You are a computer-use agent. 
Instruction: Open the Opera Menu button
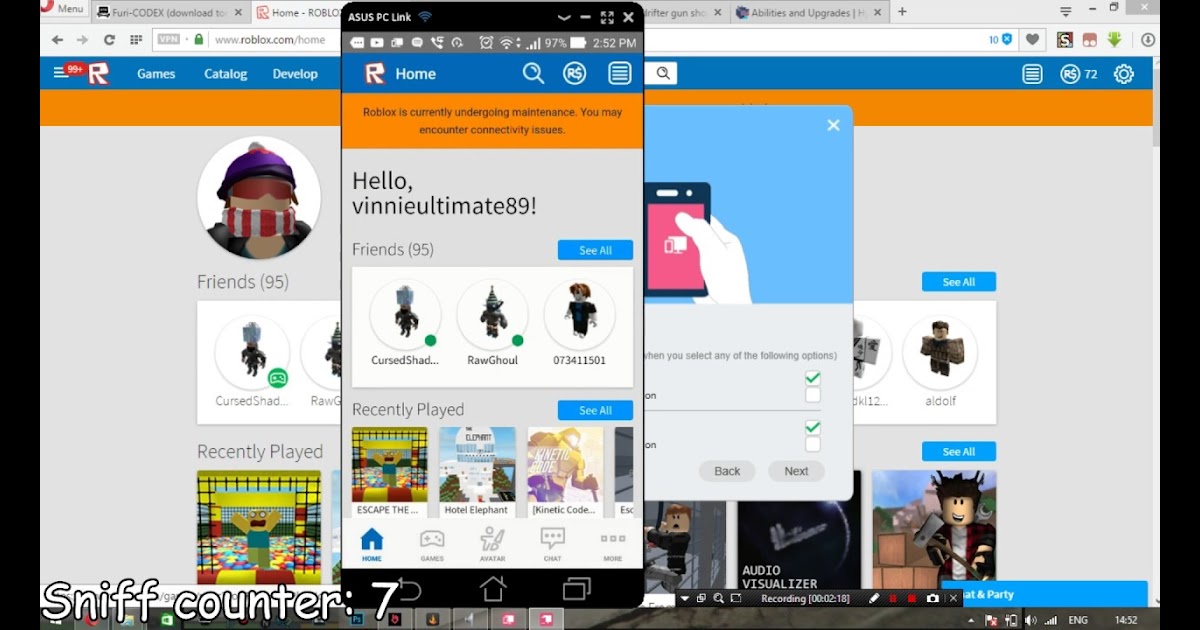63,8
